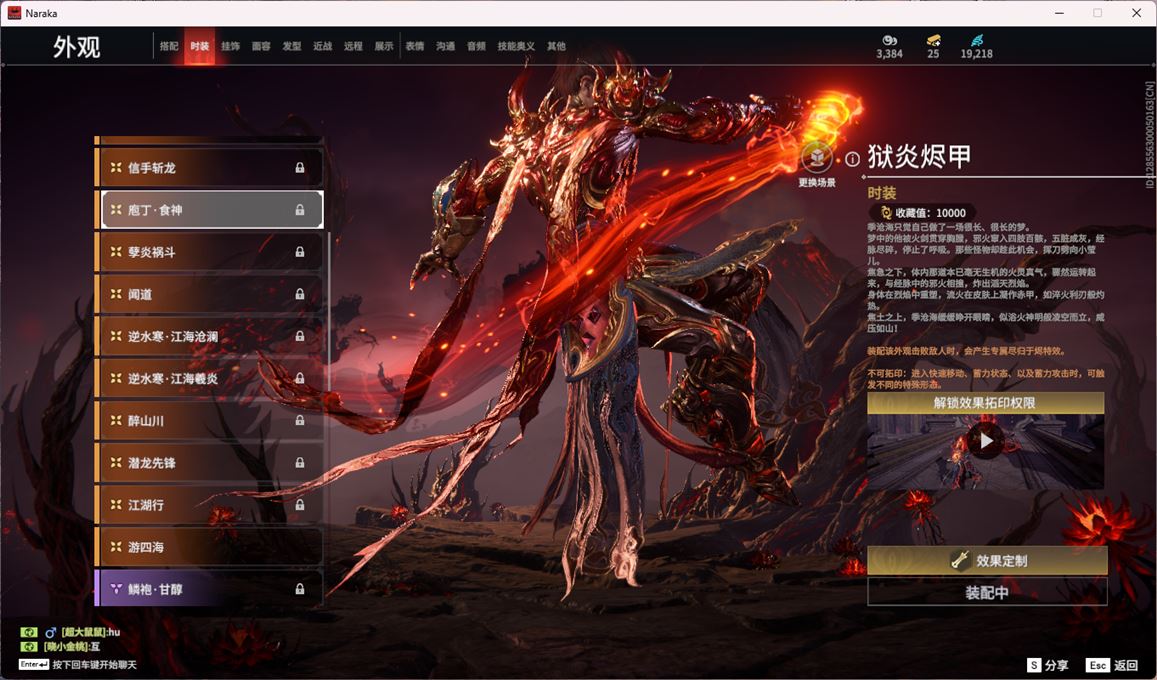Click the lock icon on 潜龙先锋

[x=300, y=462]
